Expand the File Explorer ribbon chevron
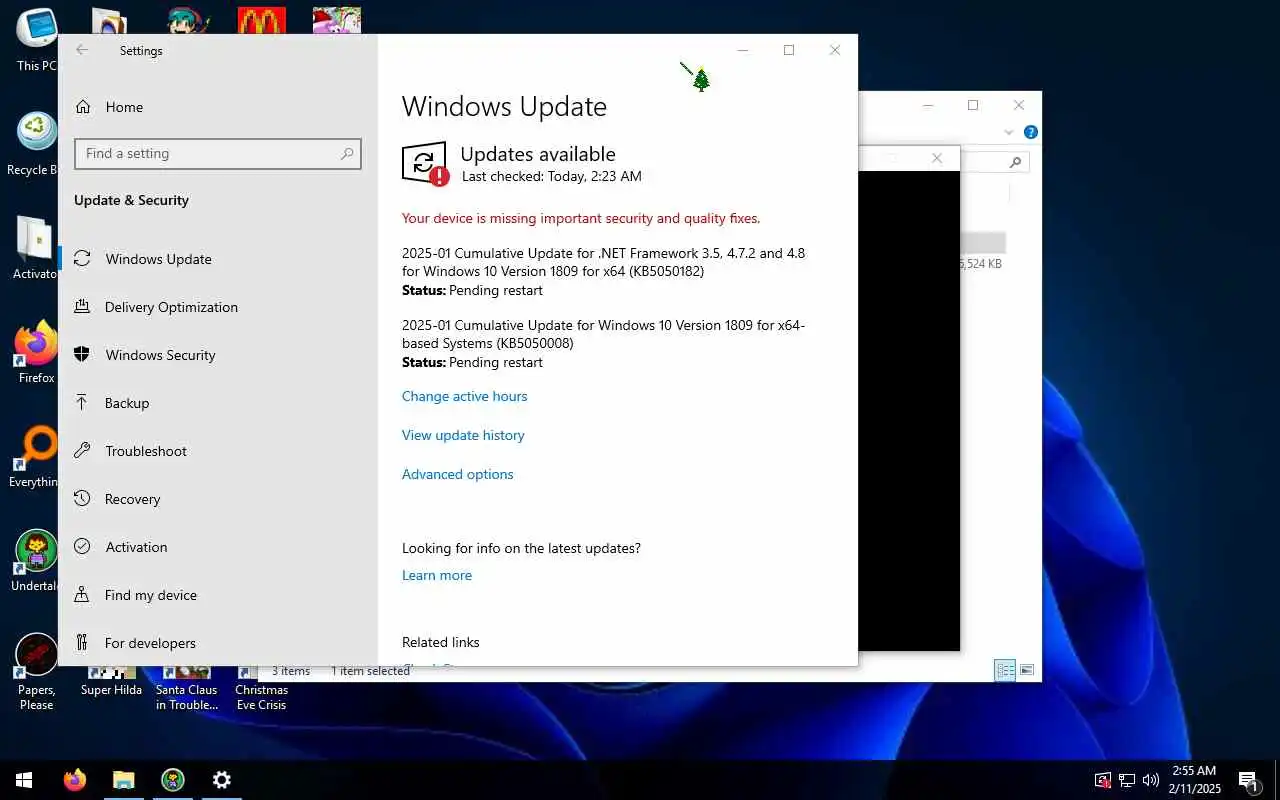Image resolution: width=1280 pixels, height=800 pixels. click(1009, 132)
